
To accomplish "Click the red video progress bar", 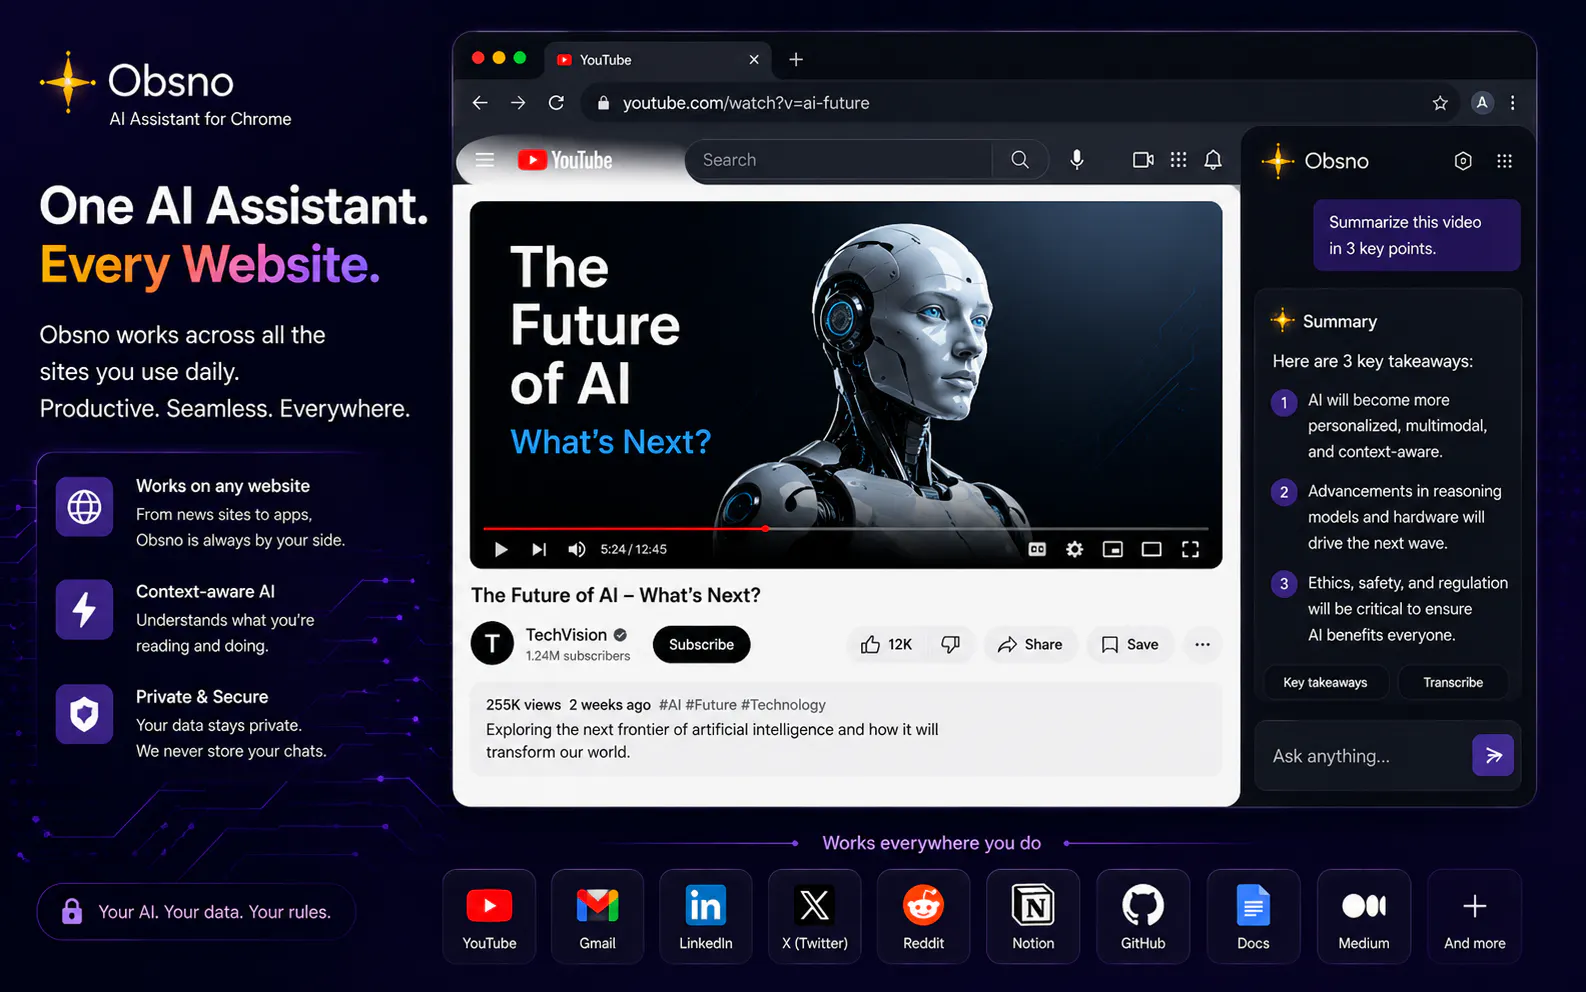I will click(x=625, y=528).
